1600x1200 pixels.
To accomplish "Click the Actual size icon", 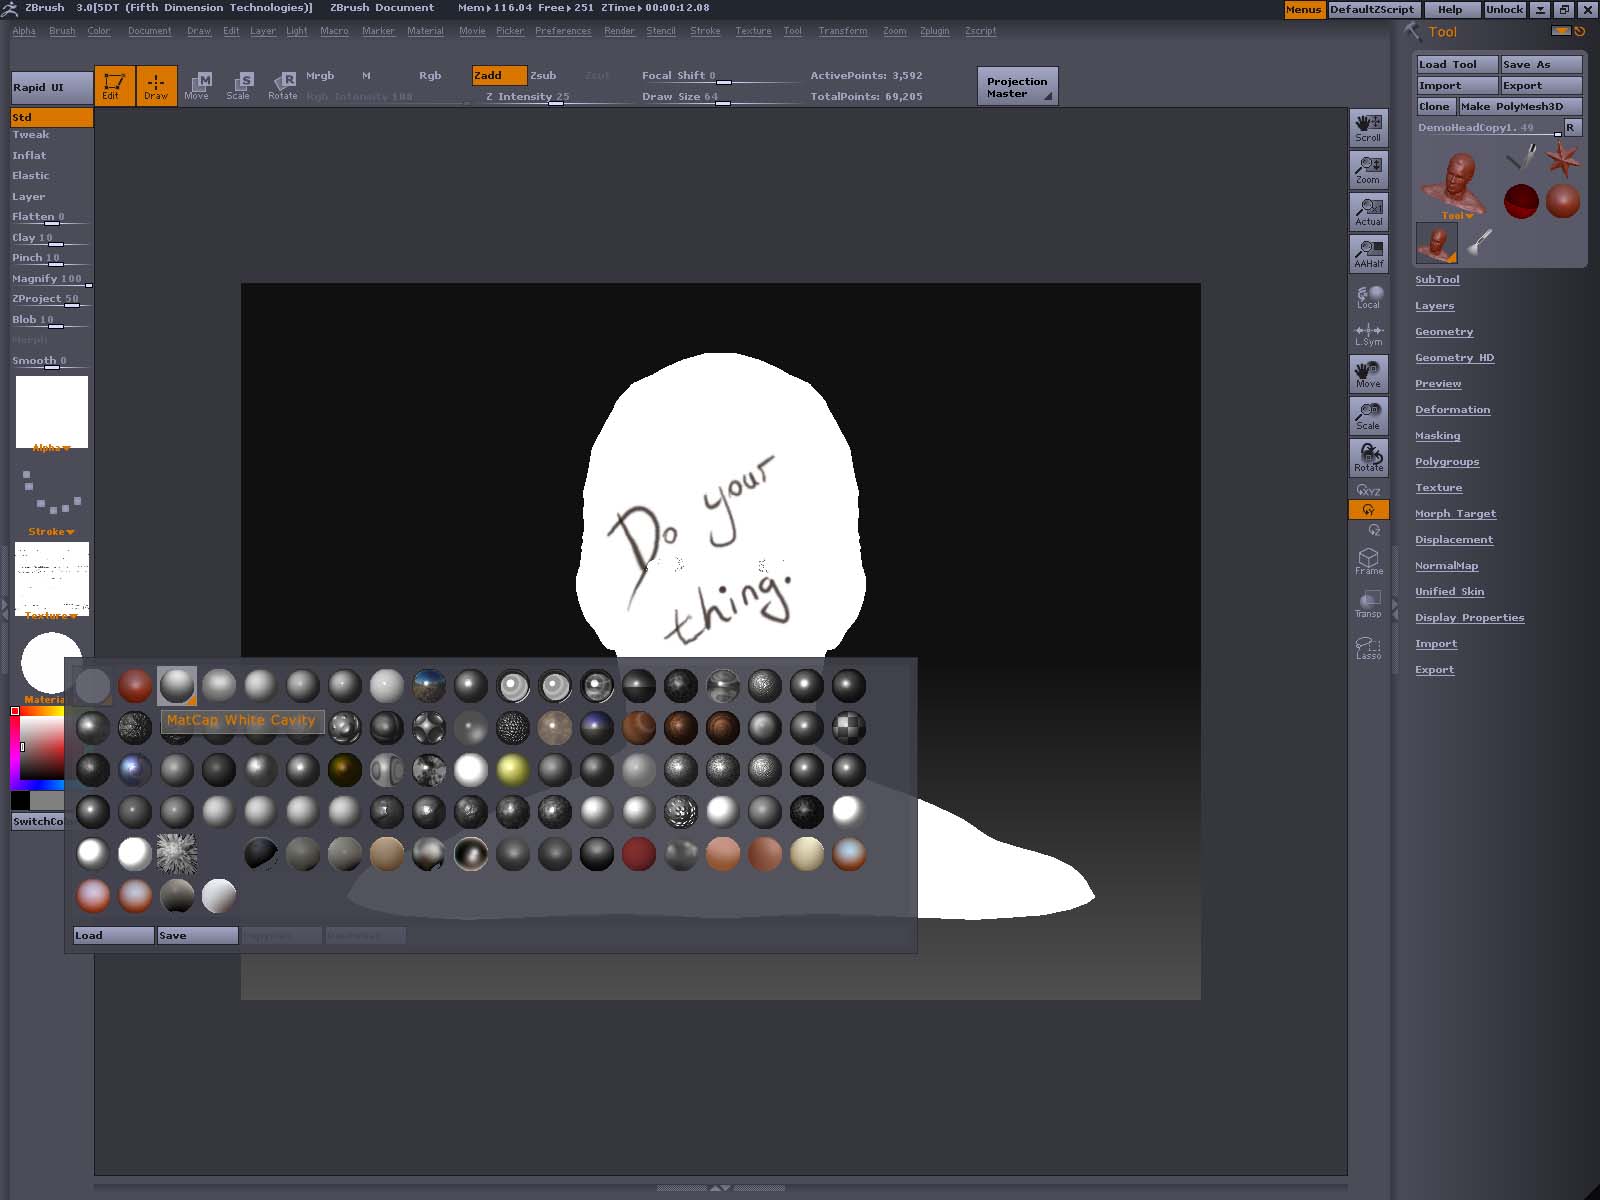I will tap(1368, 211).
